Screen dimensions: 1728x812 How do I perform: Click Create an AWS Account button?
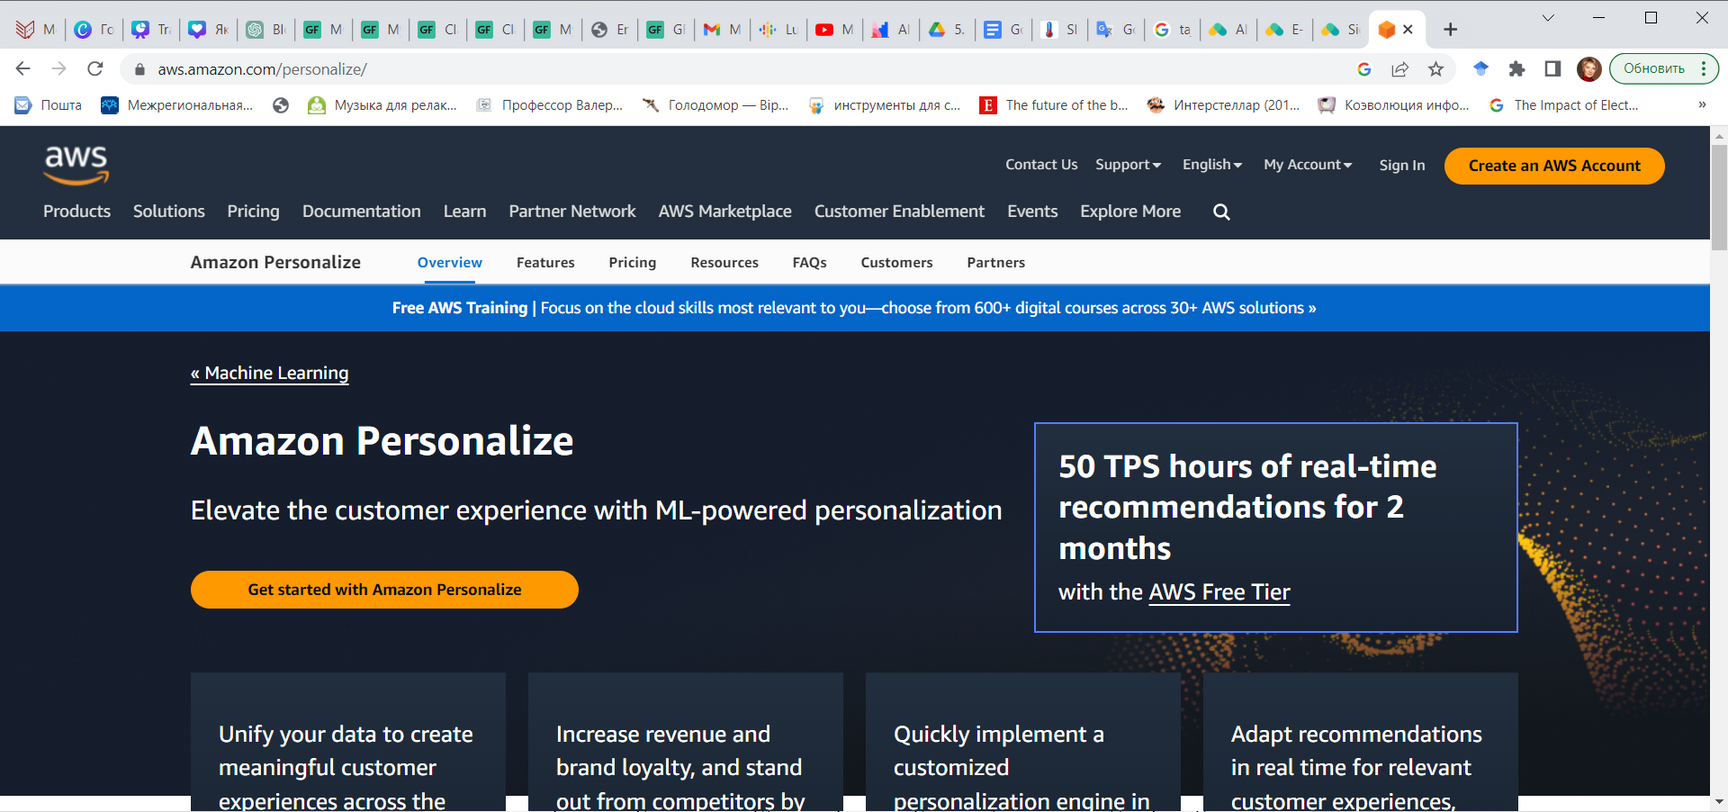[x=1554, y=166]
